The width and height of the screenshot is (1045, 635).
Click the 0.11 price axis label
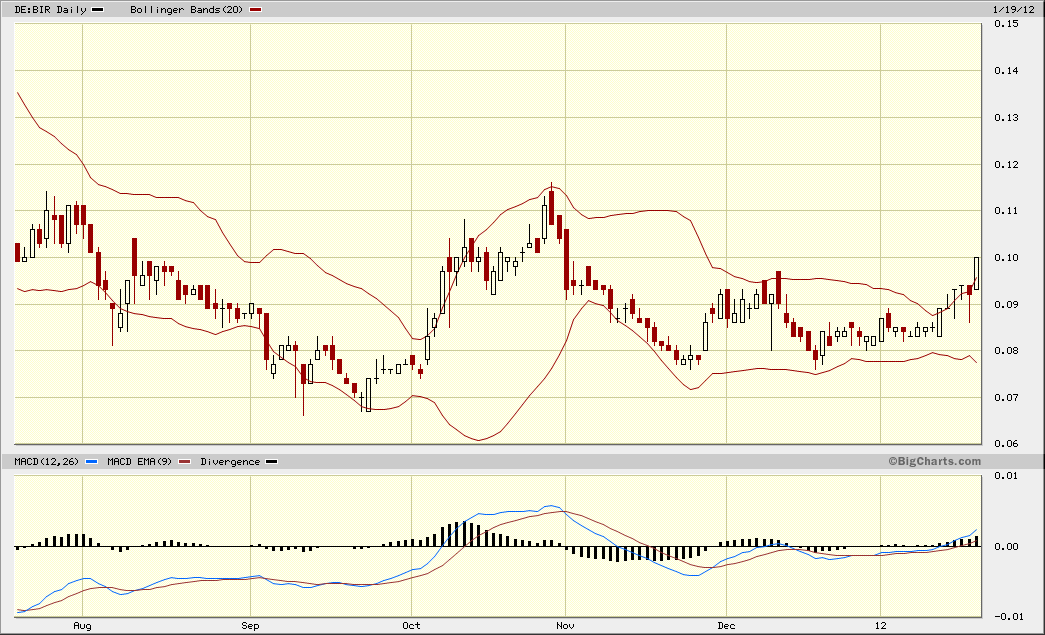[1006, 211]
